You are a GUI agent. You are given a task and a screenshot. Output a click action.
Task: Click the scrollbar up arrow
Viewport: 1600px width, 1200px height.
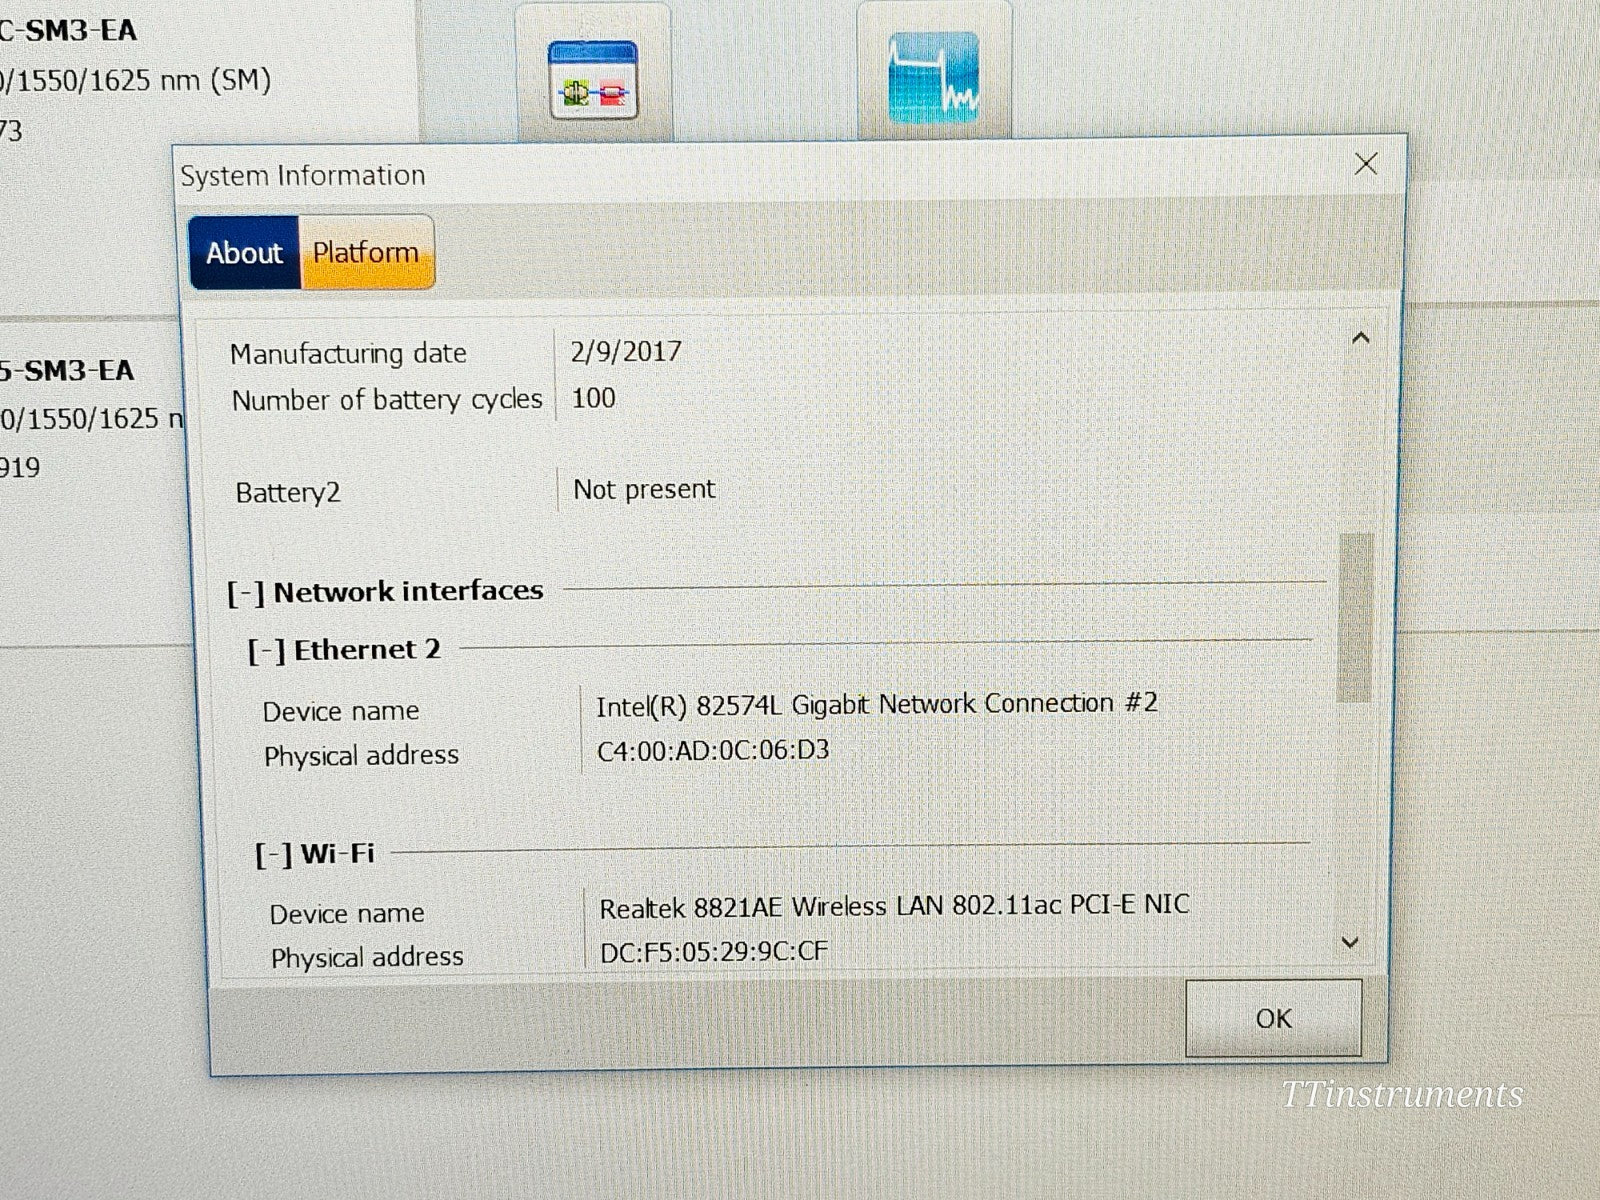coord(1360,339)
